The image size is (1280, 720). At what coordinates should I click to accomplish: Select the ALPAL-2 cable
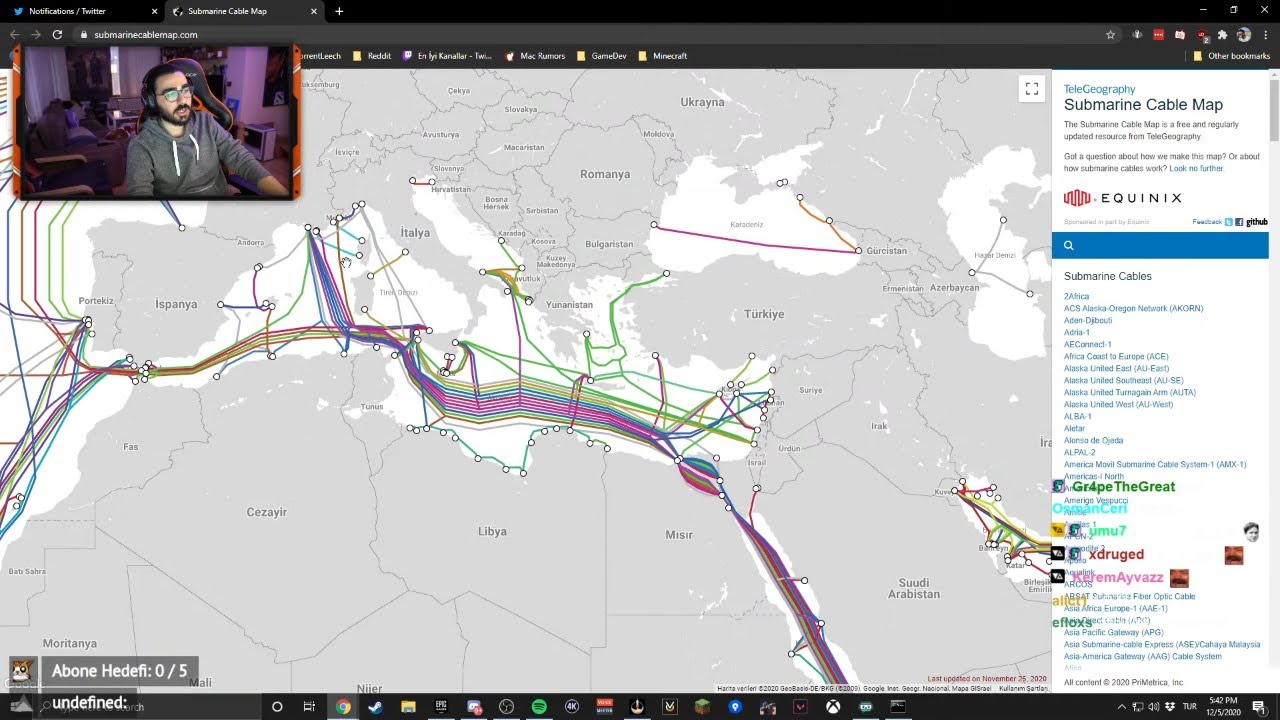[x=1079, y=452]
